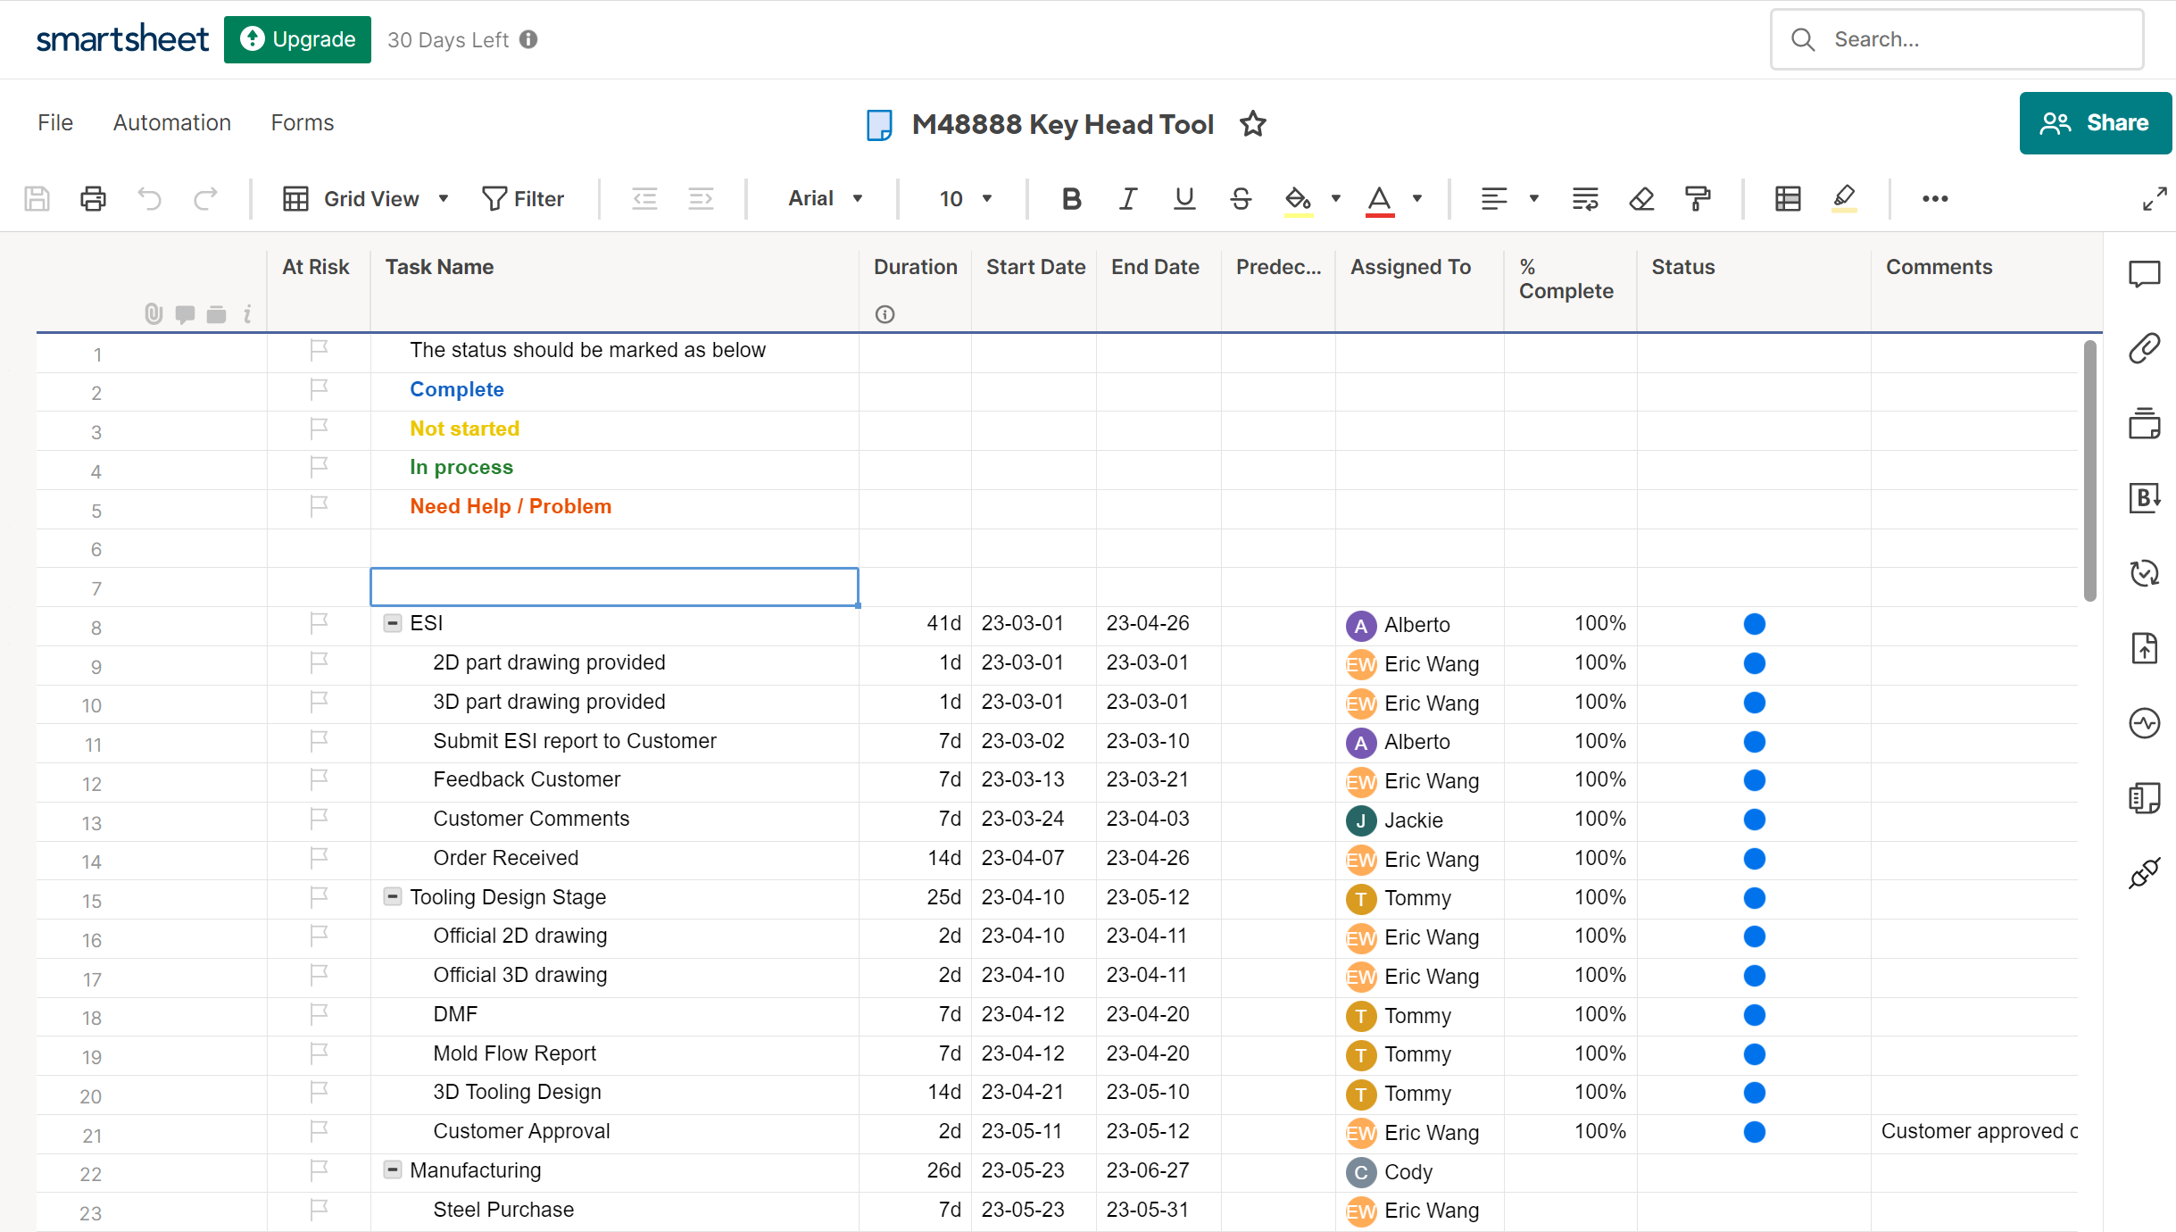Click the Status column header

pos(1683,267)
